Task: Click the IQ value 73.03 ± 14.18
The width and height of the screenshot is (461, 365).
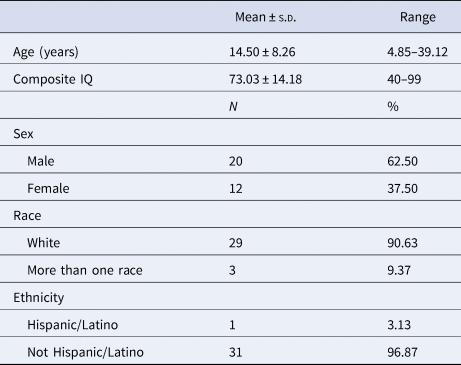Action: 265,79
